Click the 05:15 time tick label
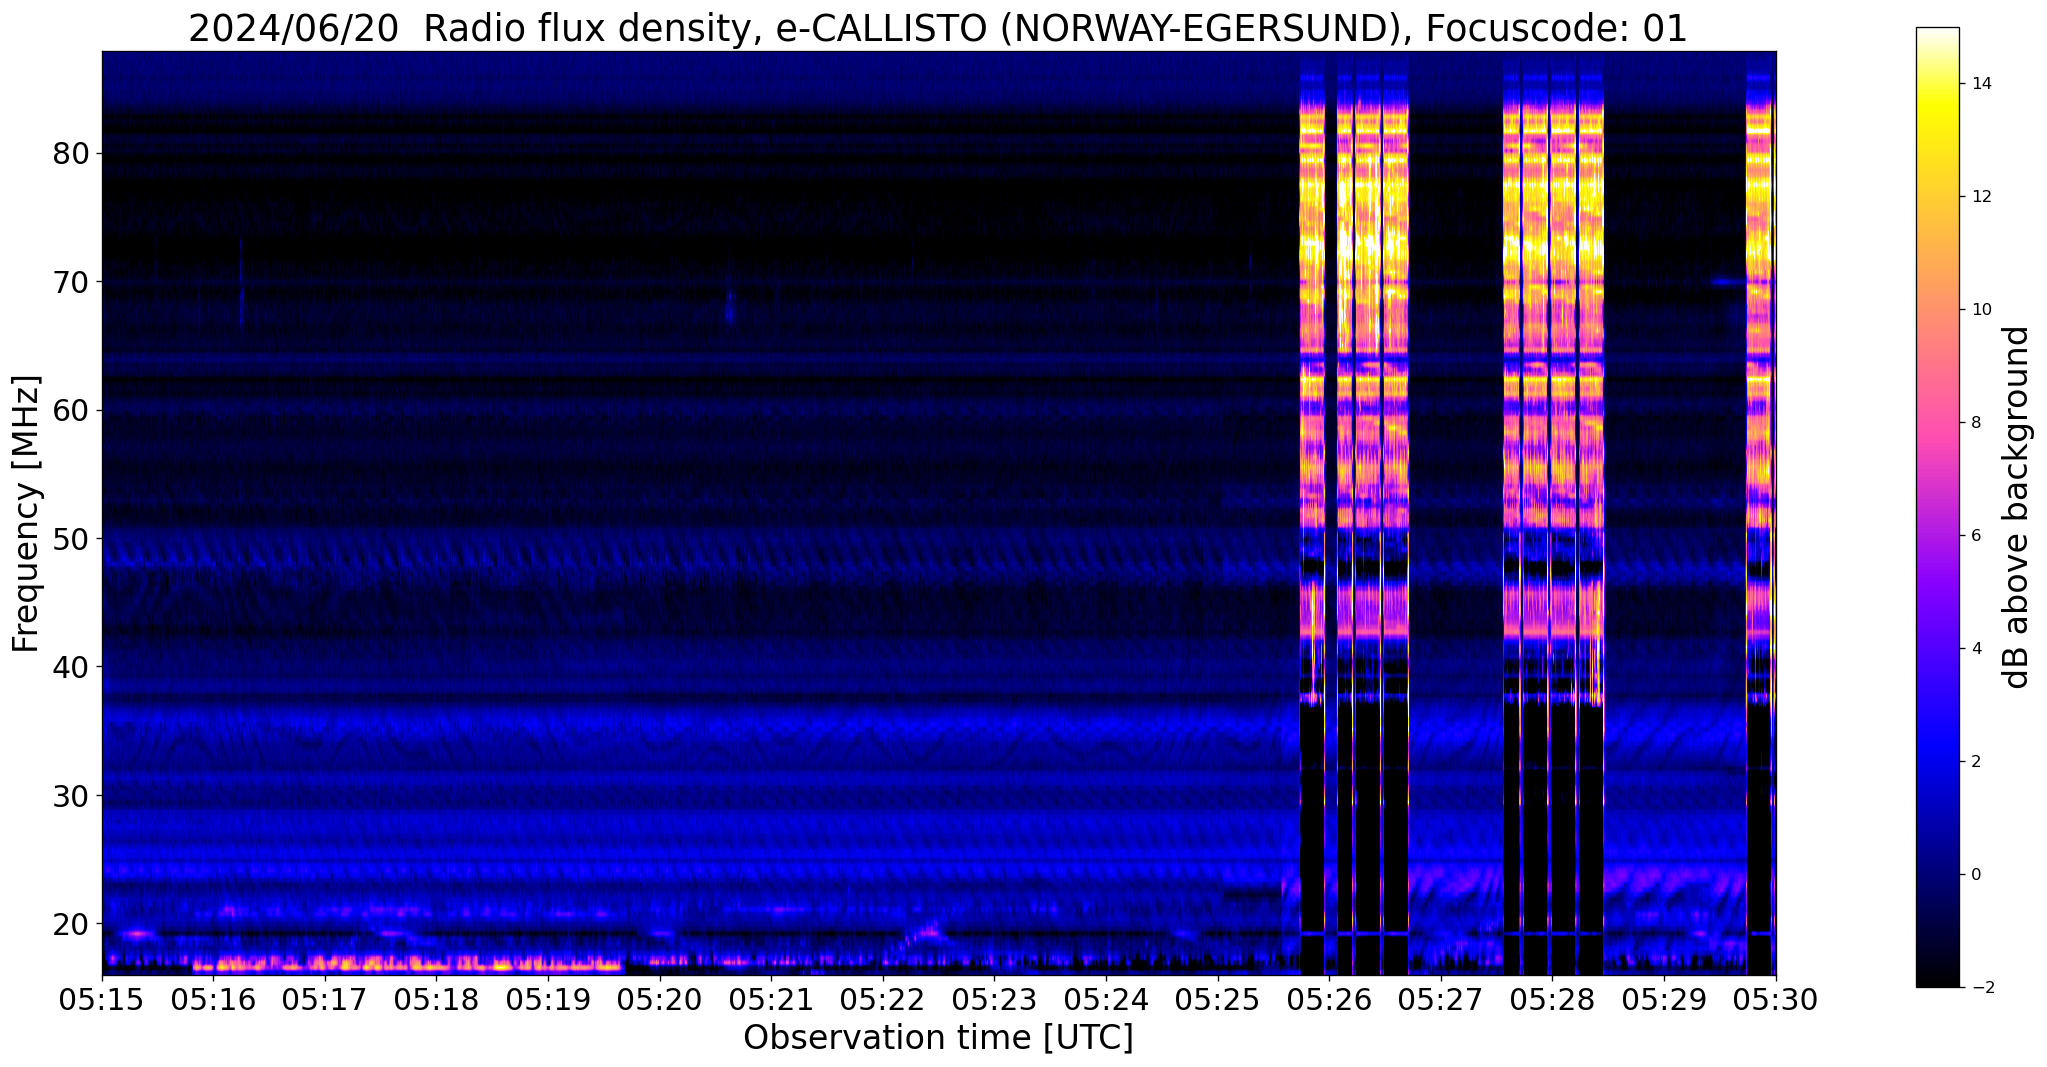Viewport: 2047px width, 1067px height. [102, 999]
